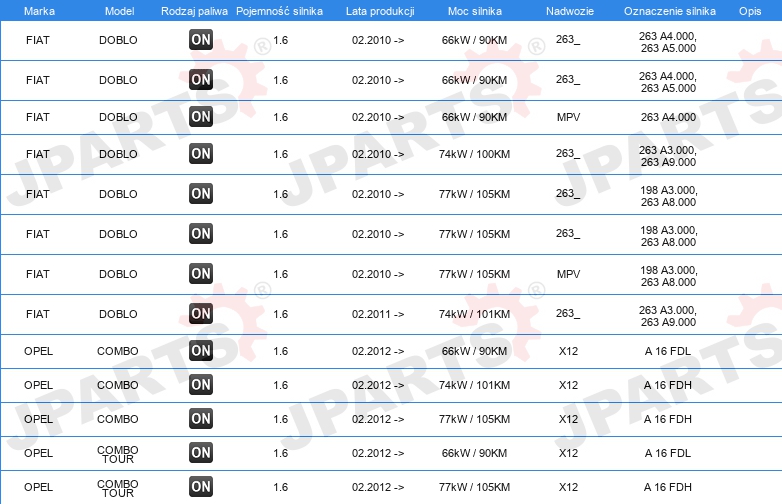Screen dimensions: 782x504
Task: Click the Model column header
Action: tap(119, 11)
